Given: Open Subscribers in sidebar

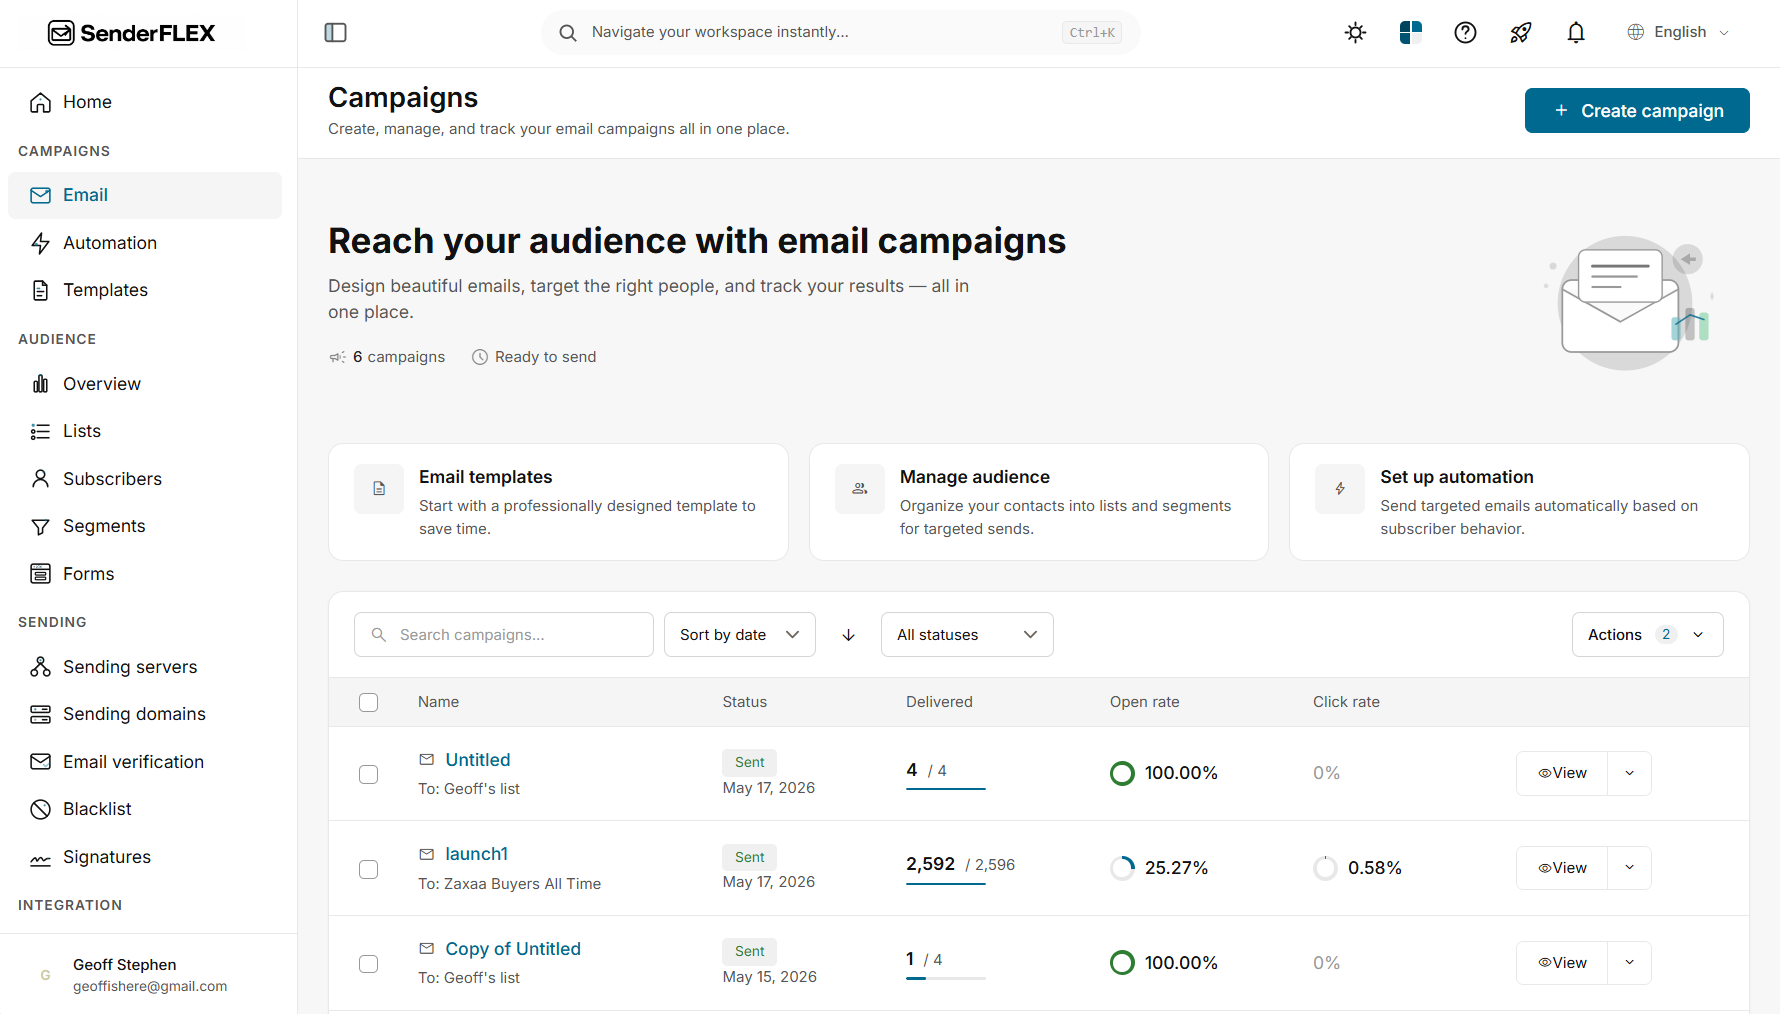Looking at the screenshot, I should click(x=145, y=479).
